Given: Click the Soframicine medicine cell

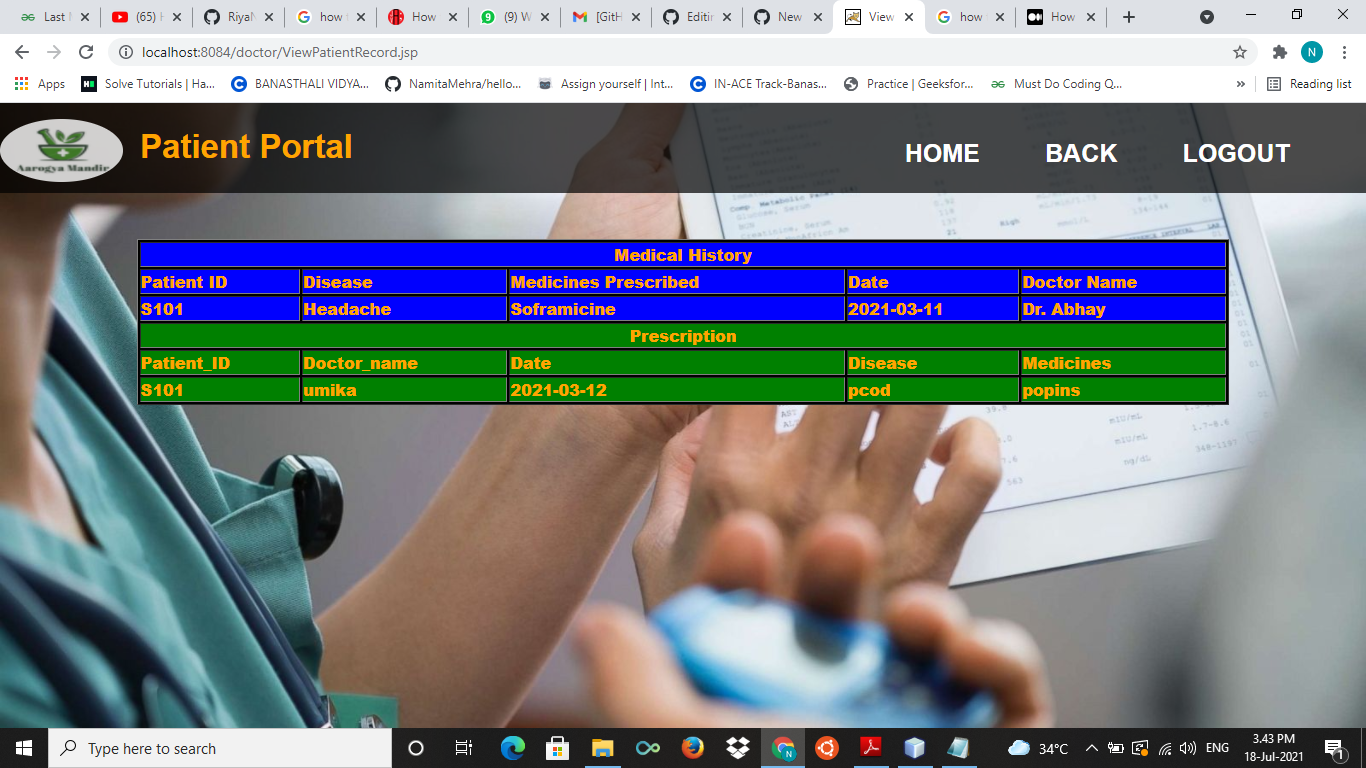Looking at the screenshot, I should [x=676, y=309].
